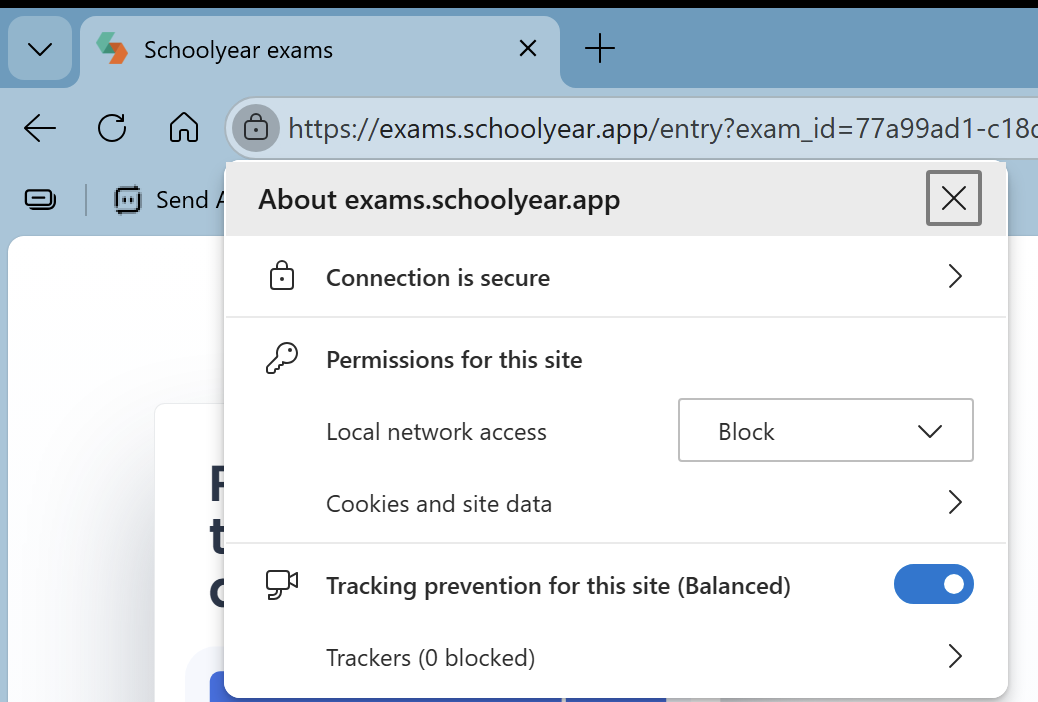The width and height of the screenshot is (1038, 702).
Task: Go to the home page
Action: click(183, 128)
